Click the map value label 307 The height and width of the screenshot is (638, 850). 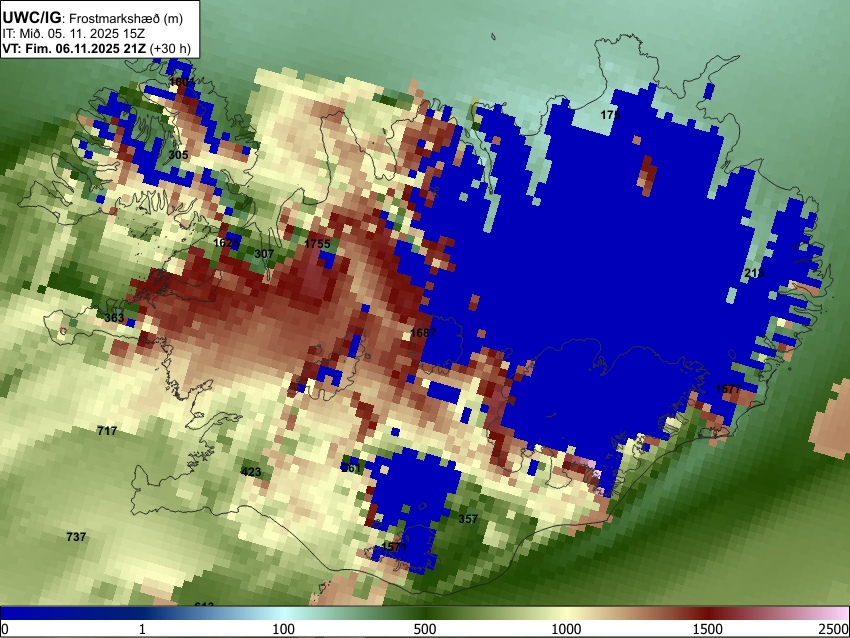(264, 254)
